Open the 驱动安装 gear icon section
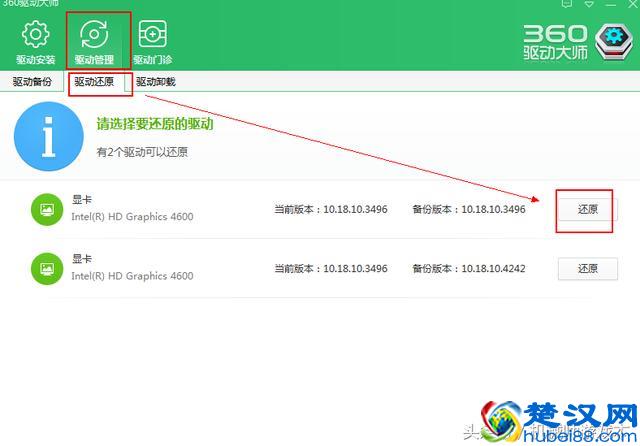Screen dimensions: 640x446 (x=36, y=42)
